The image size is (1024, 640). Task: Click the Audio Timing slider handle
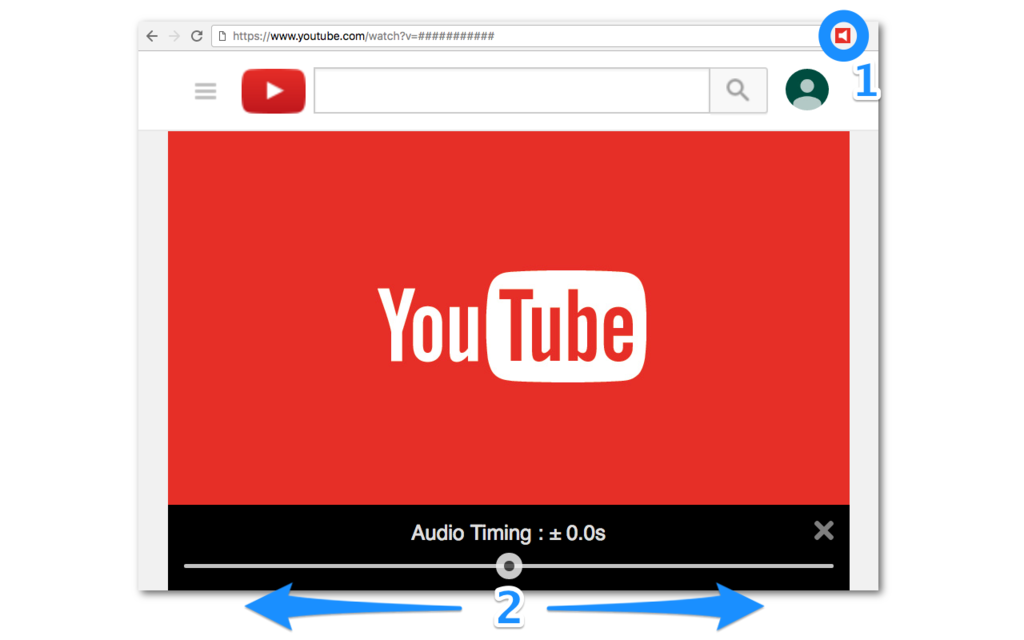tap(509, 566)
